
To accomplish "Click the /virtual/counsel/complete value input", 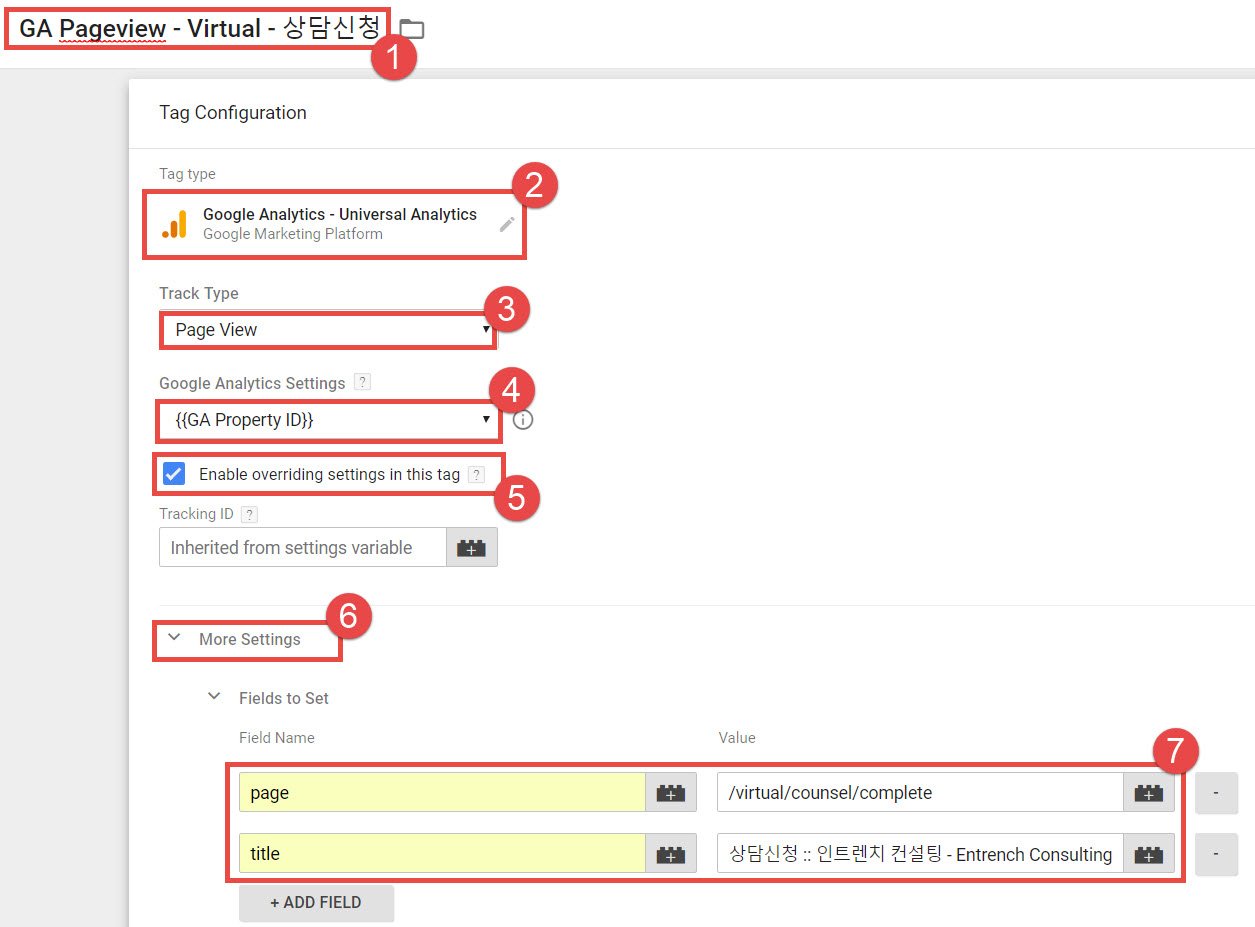I will click(921, 792).
